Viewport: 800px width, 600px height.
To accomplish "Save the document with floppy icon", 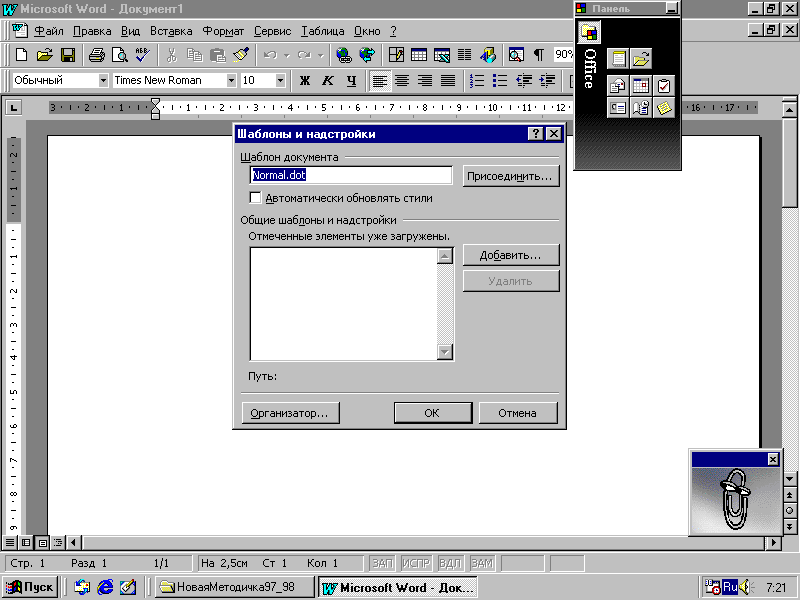I will [68, 55].
